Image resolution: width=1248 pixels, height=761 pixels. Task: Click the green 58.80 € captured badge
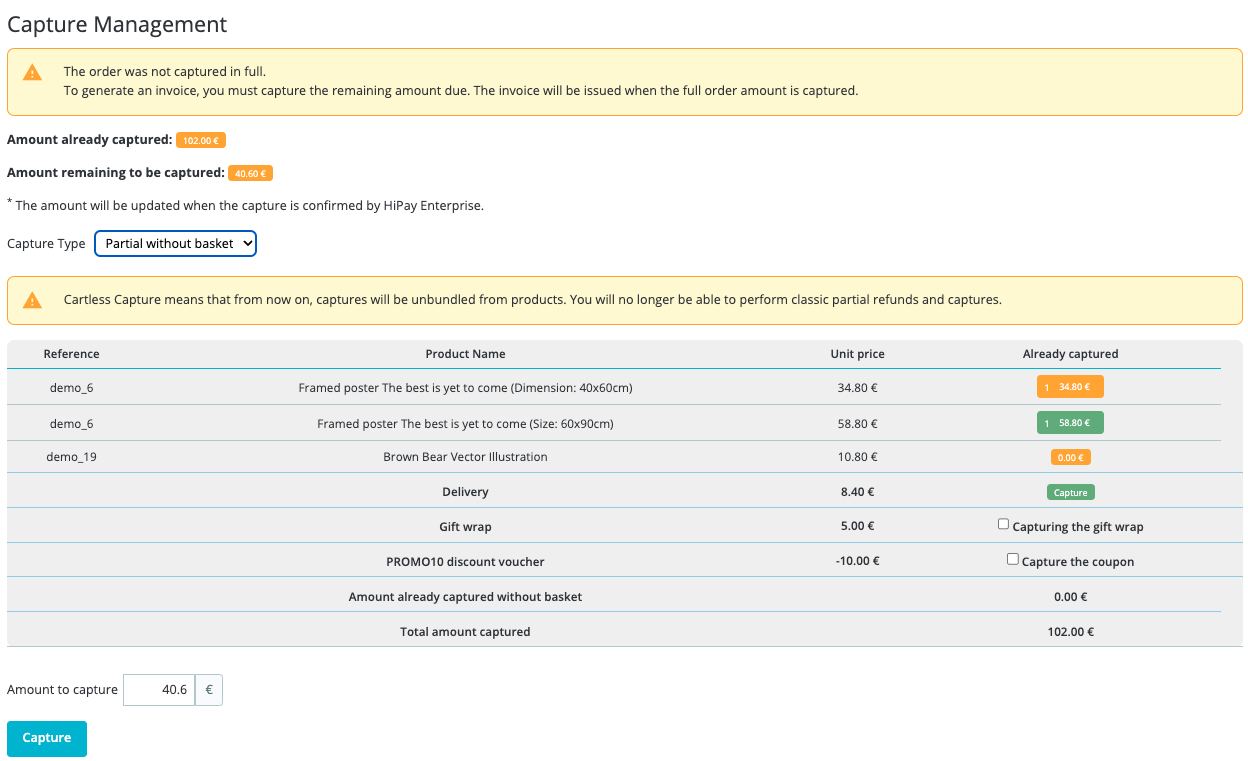point(1070,423)
